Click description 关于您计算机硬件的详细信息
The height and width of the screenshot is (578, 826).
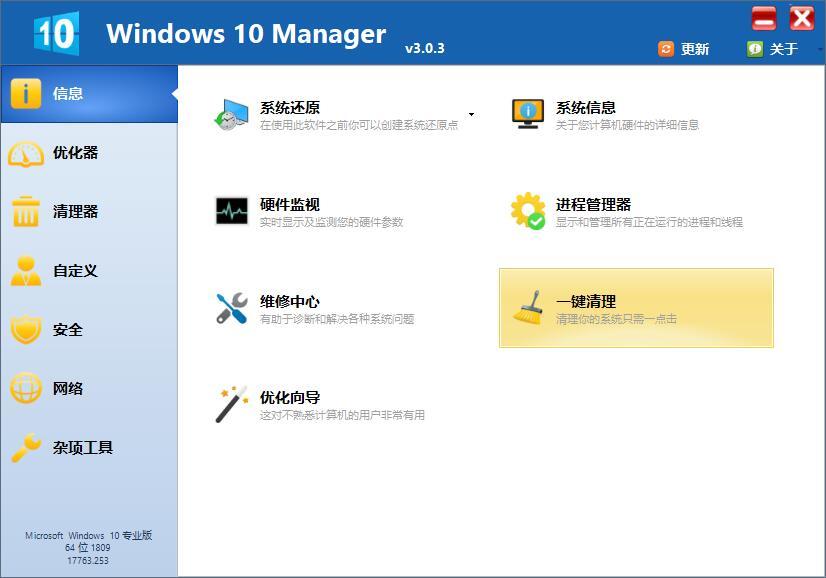(627, 125)
